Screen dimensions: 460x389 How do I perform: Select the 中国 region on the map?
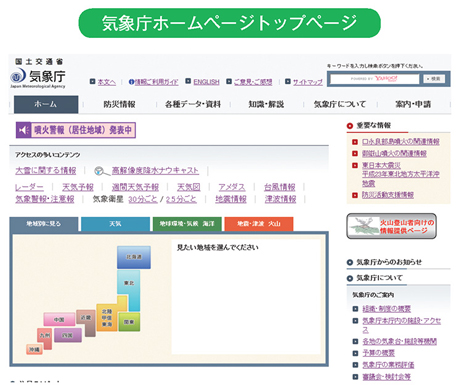[x=59, y=319]
